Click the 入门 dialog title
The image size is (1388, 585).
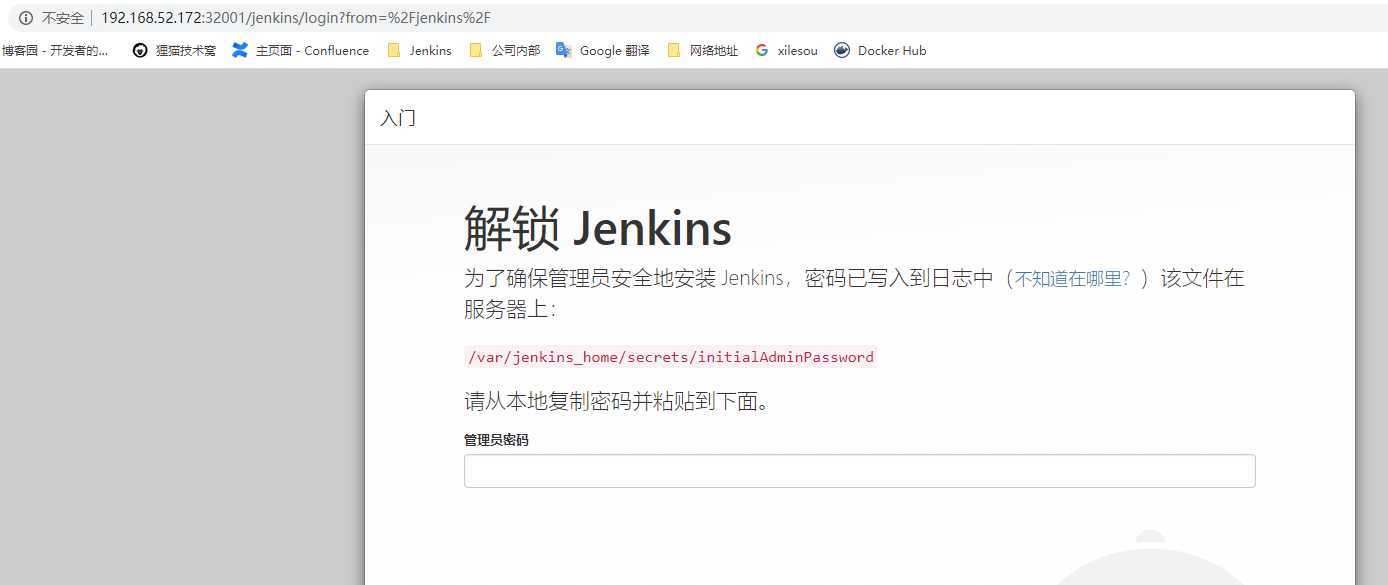398,118
